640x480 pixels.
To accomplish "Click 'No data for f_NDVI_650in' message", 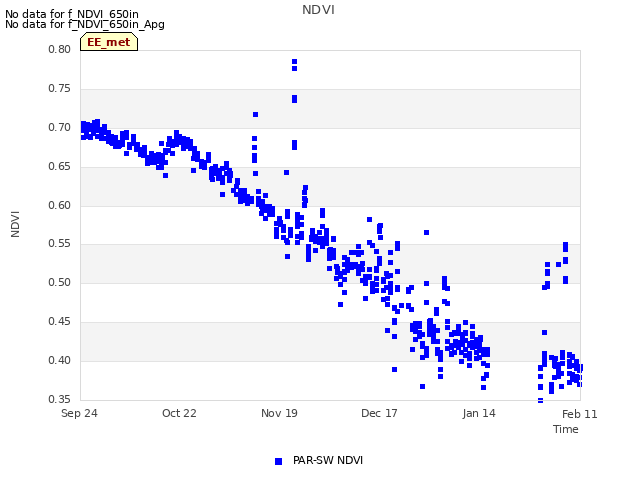I will click(x=72, y=14).
